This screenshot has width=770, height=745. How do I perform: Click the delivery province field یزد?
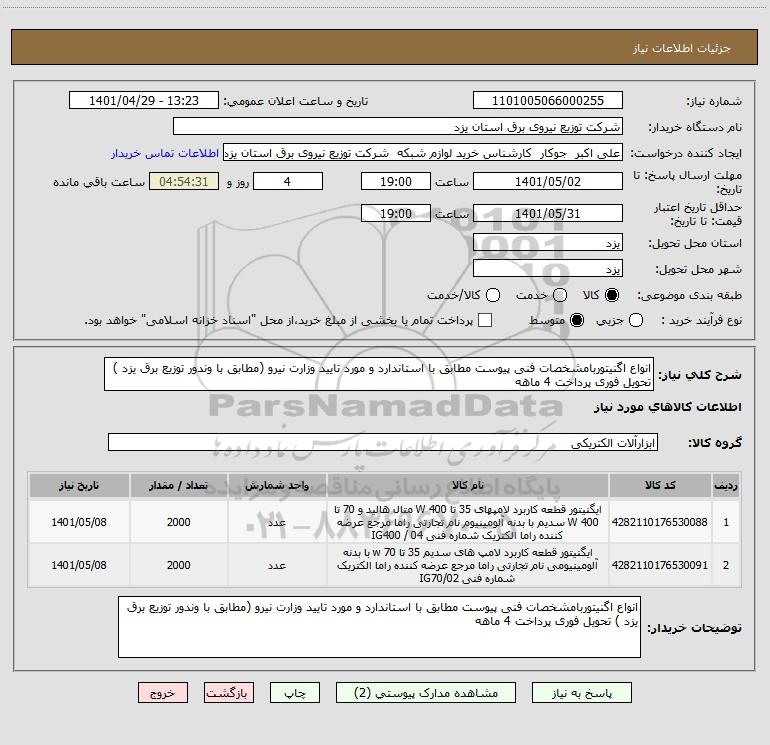pyautogui.click(x=548, y=243)
